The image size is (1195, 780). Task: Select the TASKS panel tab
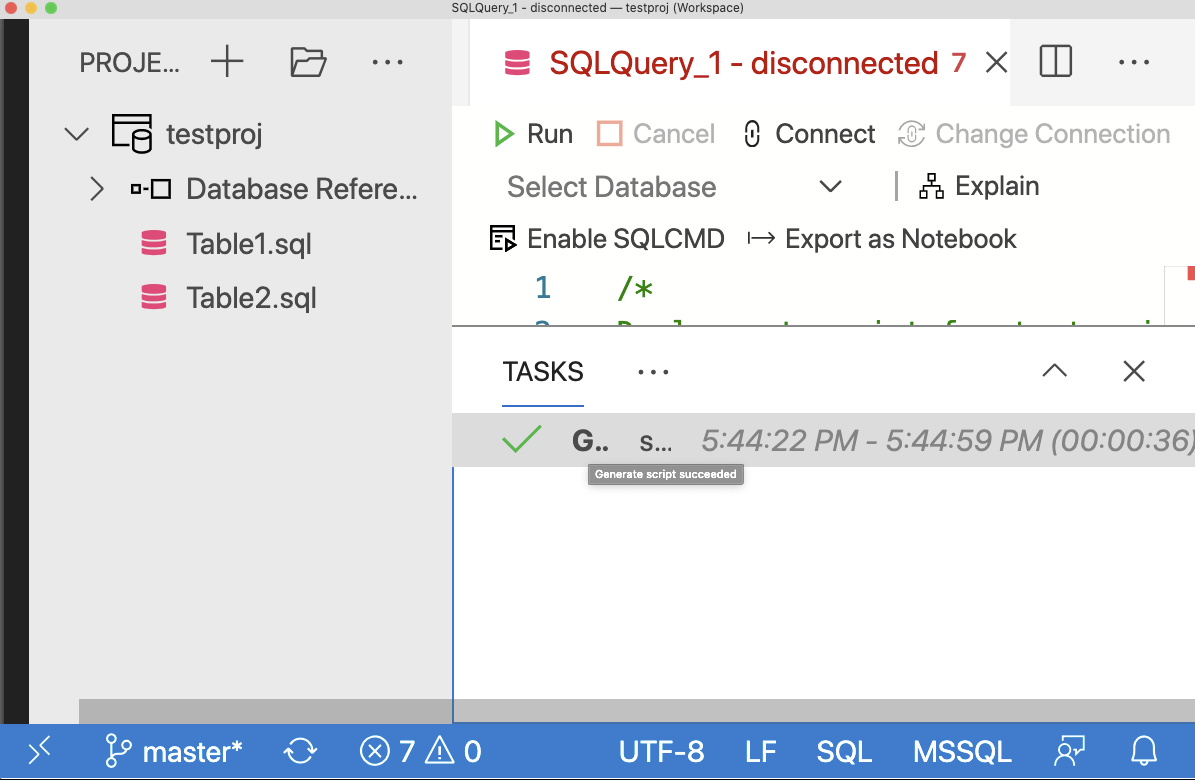(542, 371)
